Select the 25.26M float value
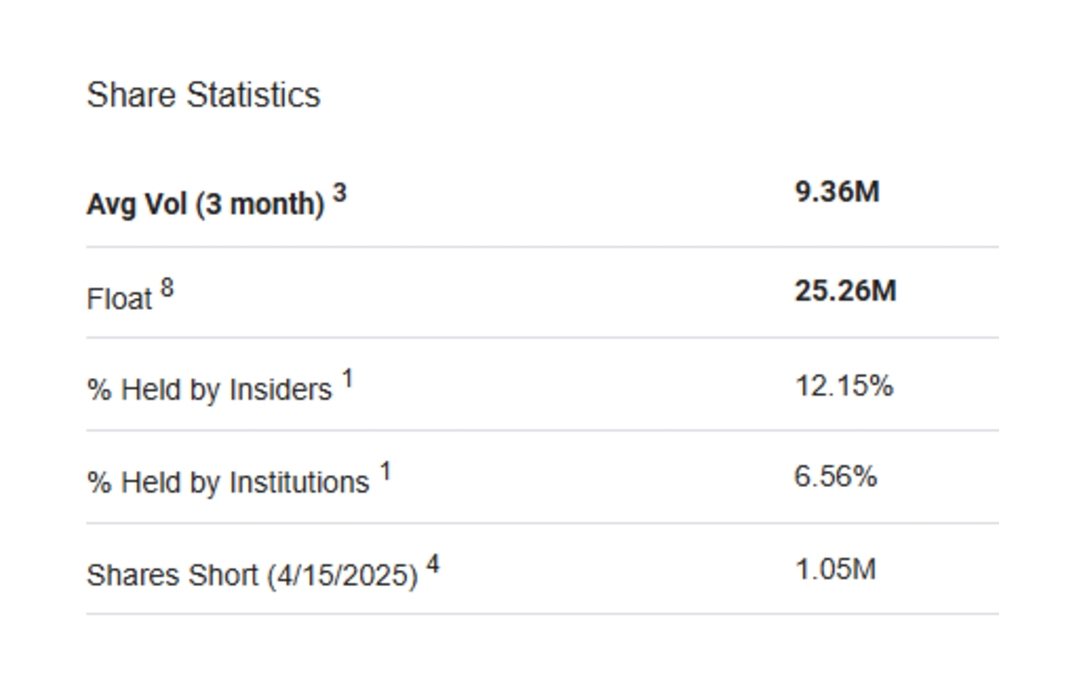 (x=845, y=291)
